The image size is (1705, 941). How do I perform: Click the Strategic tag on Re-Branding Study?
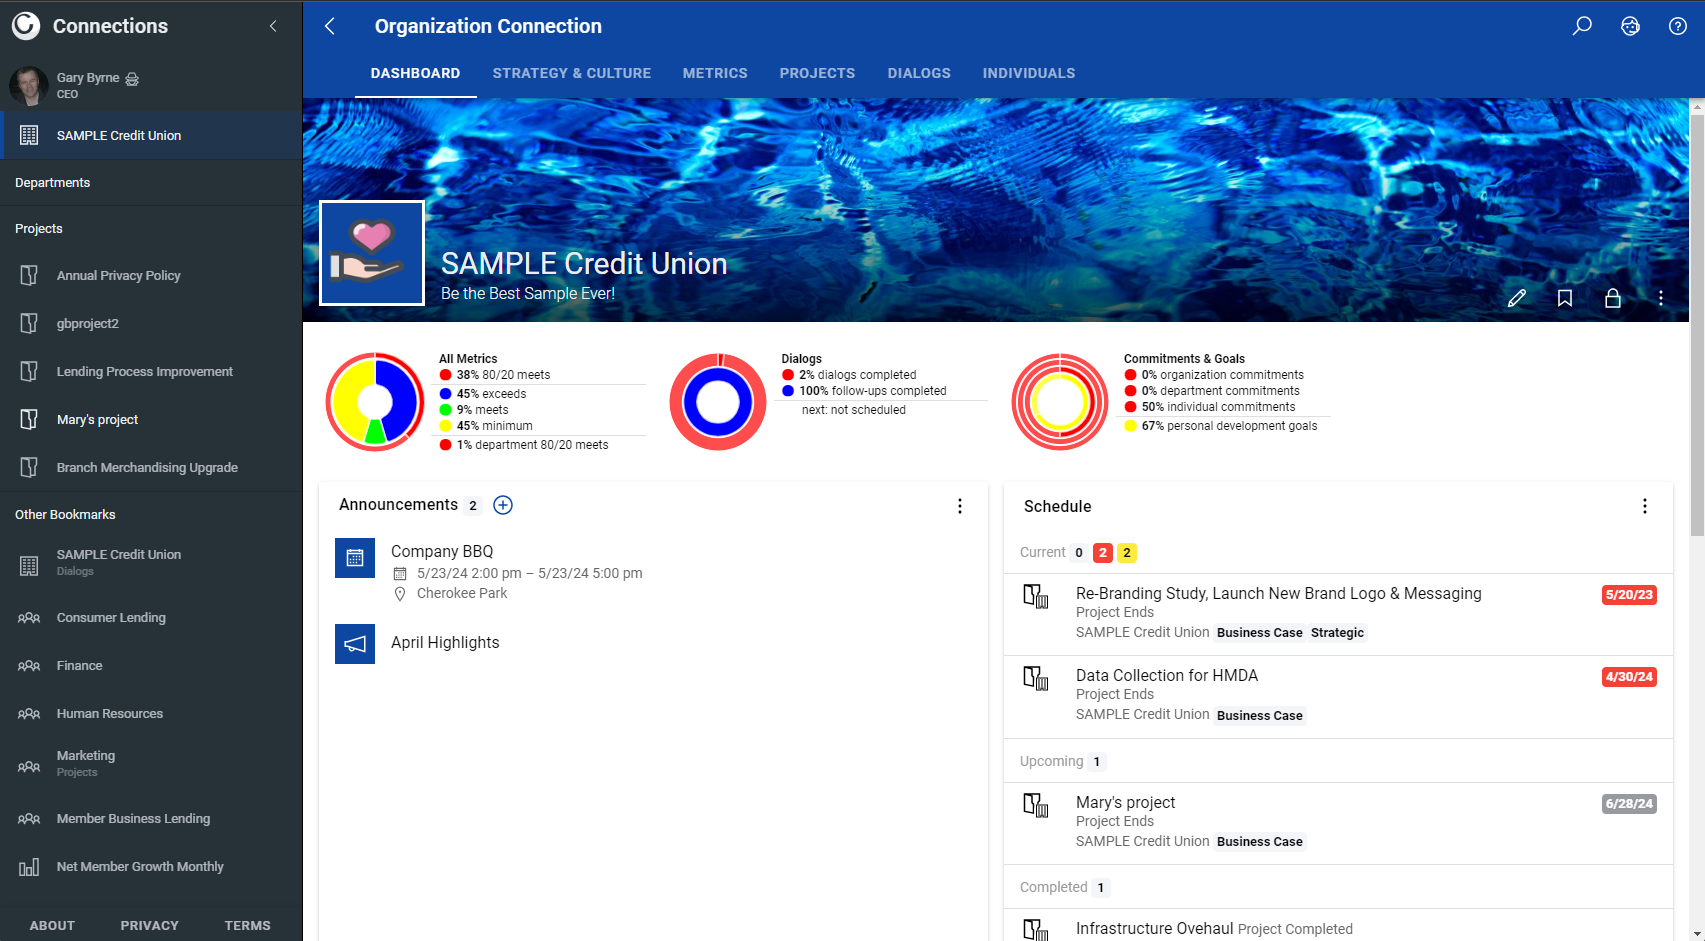[x=1337, y=632]
